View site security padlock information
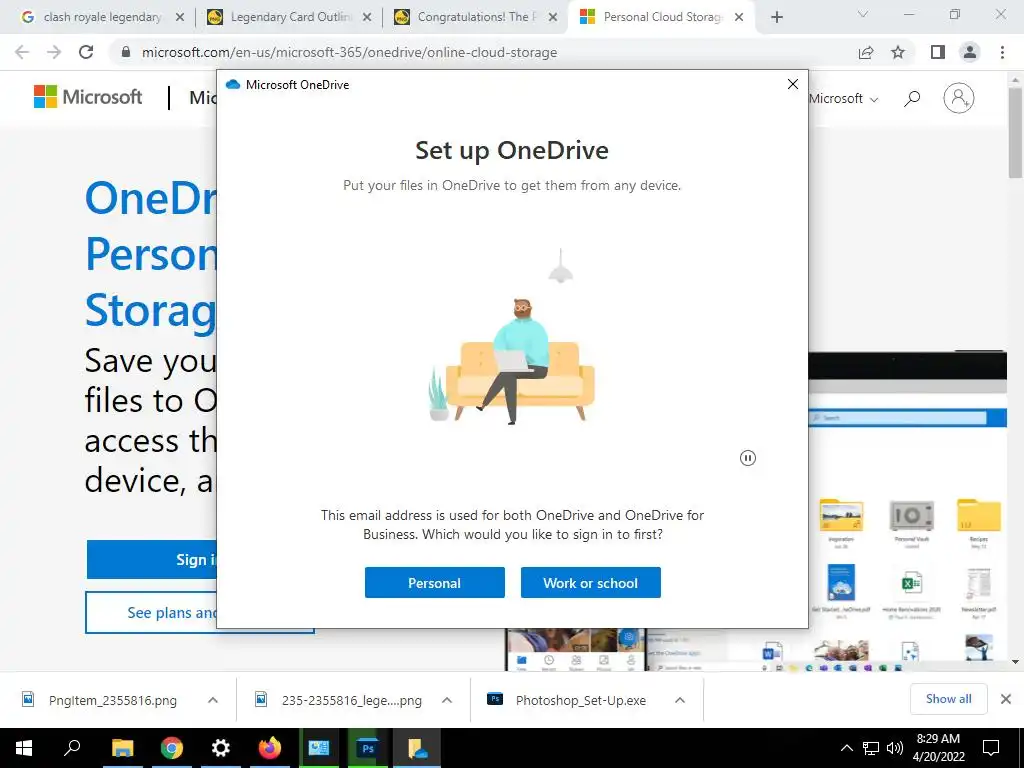This screenshot has width=1024, height=768. [x=126, y=52]
